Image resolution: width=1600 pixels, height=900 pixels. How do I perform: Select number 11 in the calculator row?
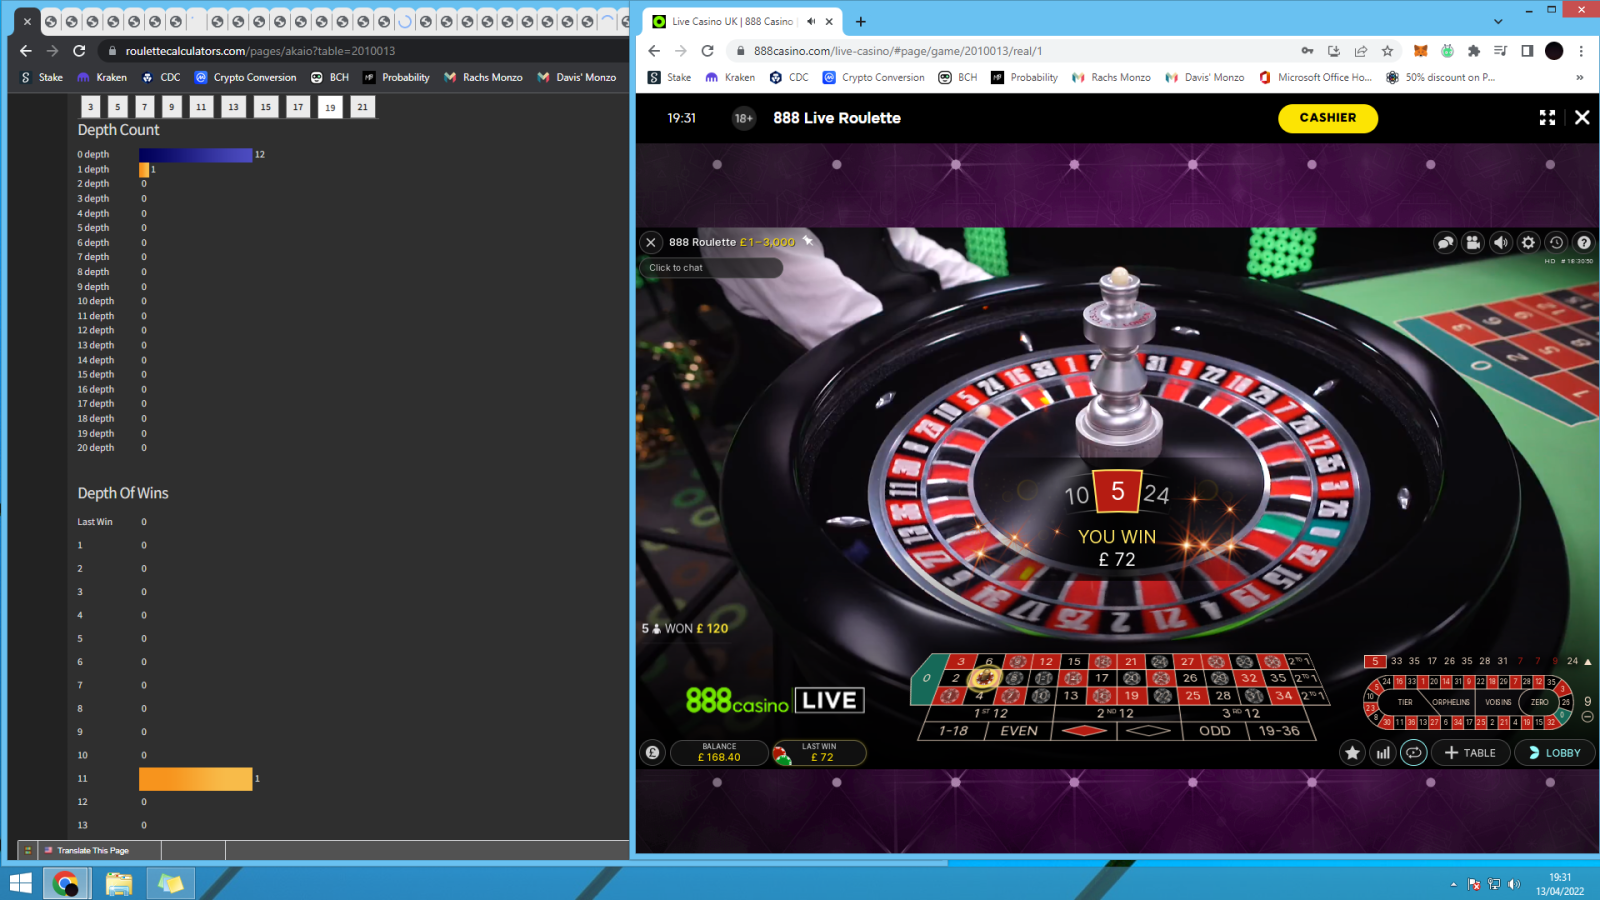[x=201, y=107]
